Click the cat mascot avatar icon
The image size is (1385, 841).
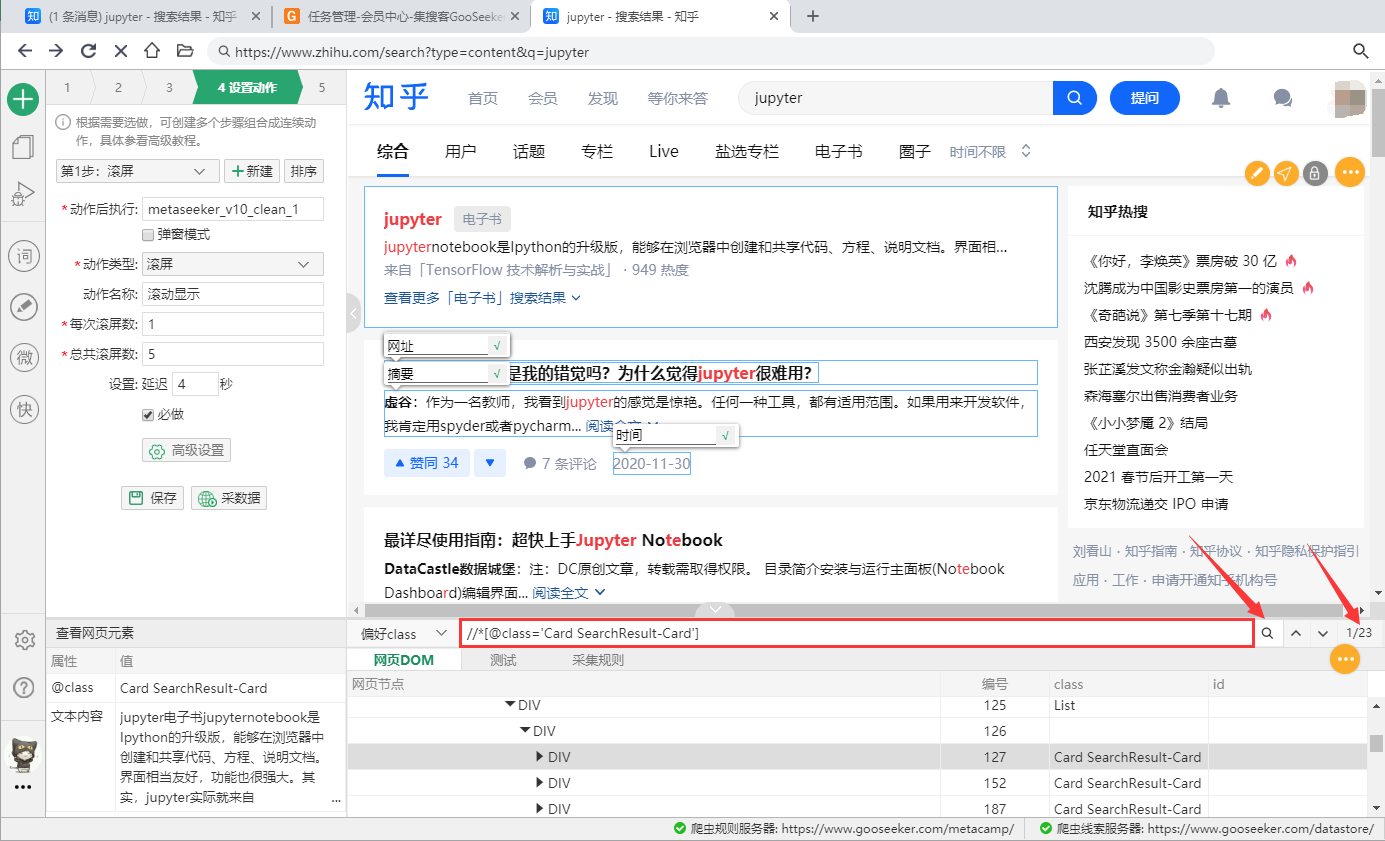pyautogui.click(x=23, y=755)
